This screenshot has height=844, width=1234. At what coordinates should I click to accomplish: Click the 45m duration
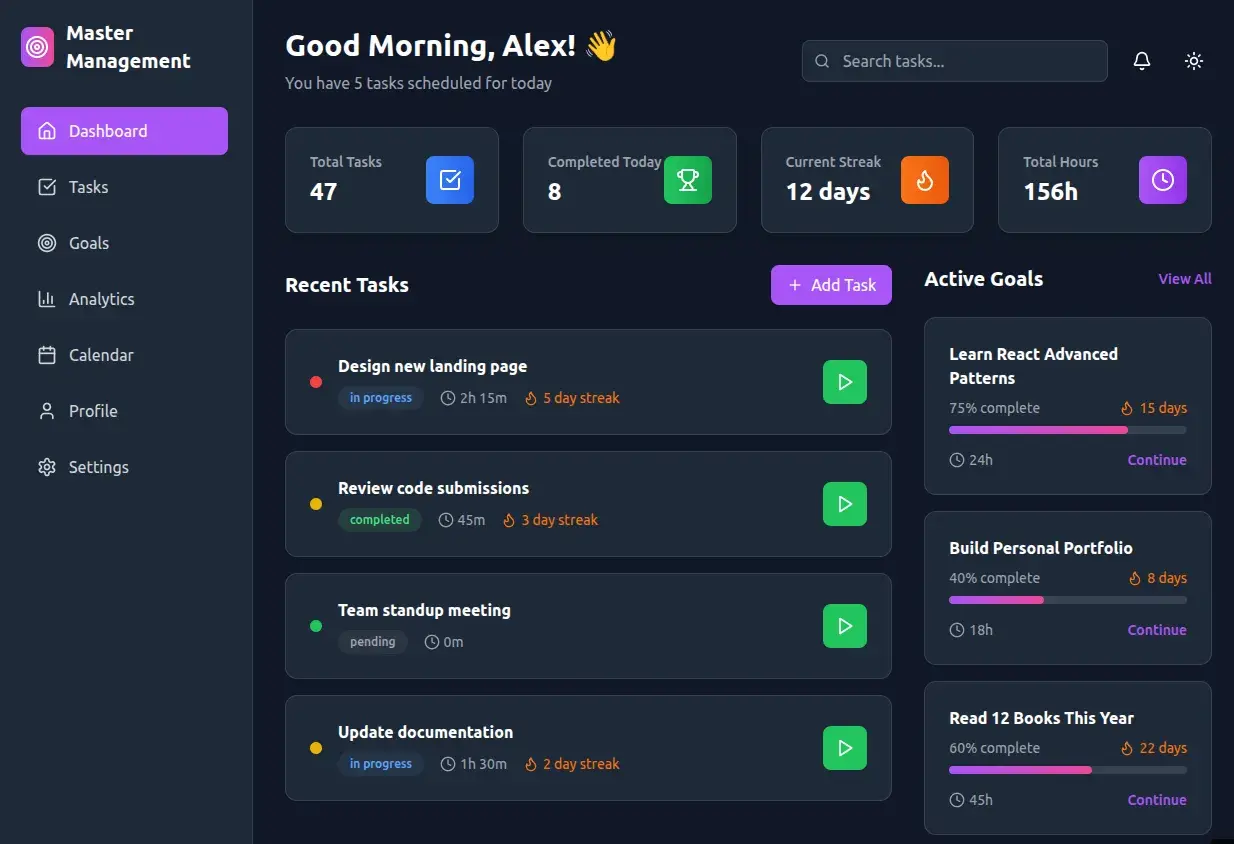[462, 520]
